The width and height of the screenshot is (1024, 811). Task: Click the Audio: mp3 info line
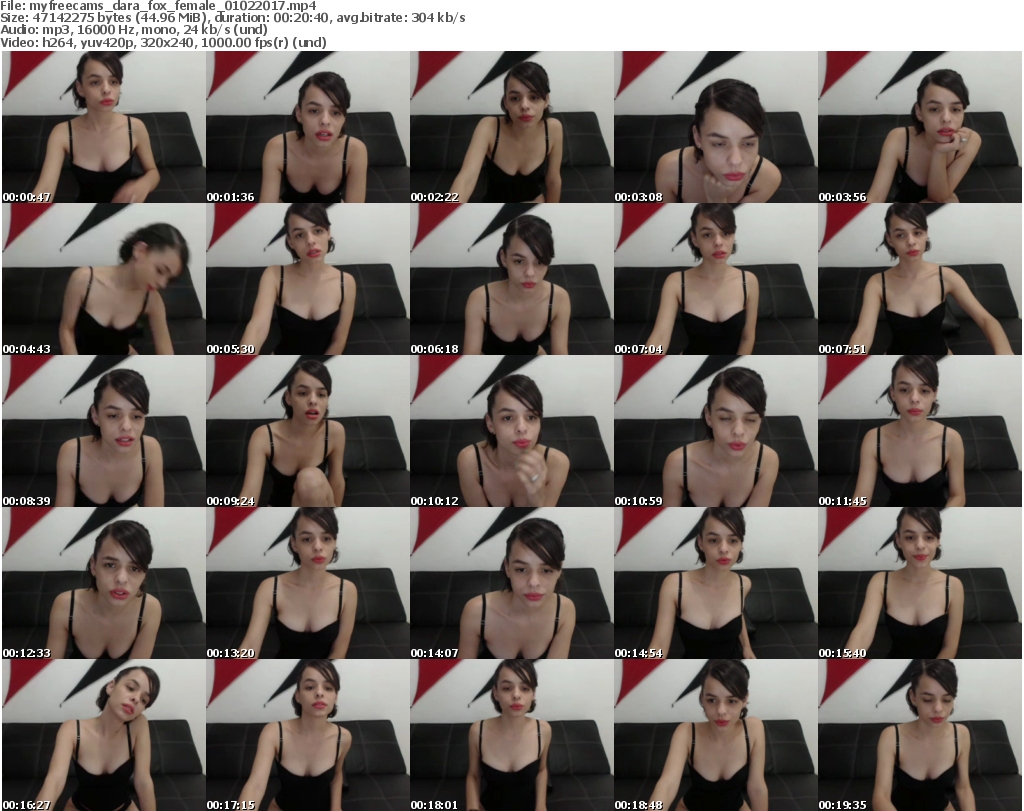coord(134,30)
